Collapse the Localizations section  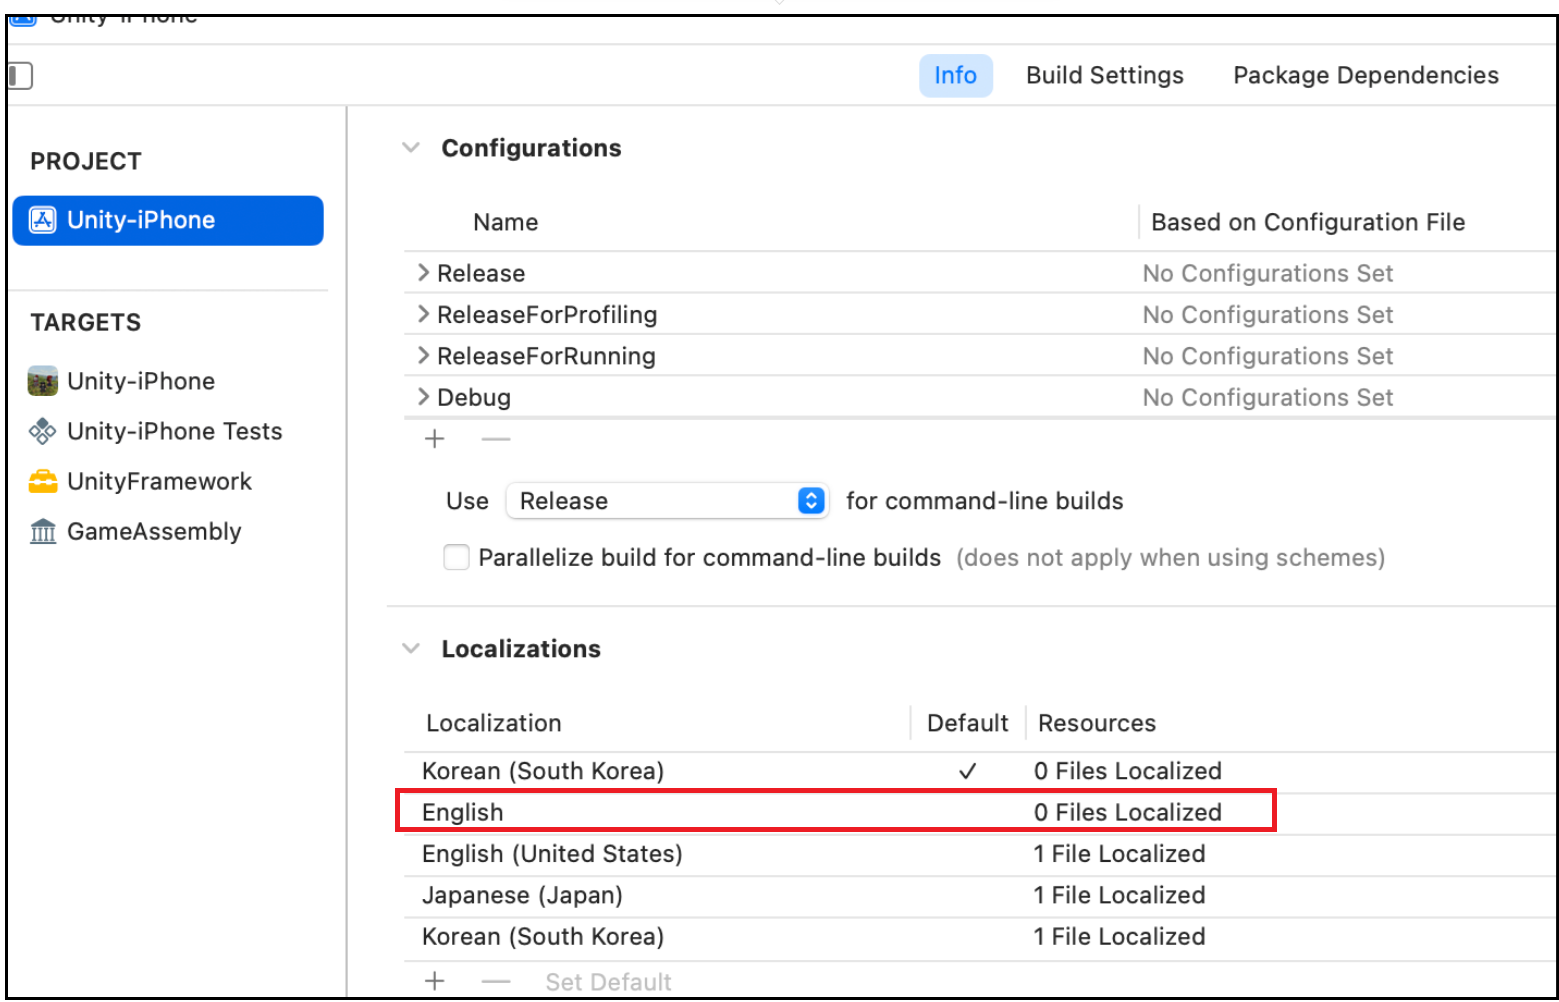410,648
